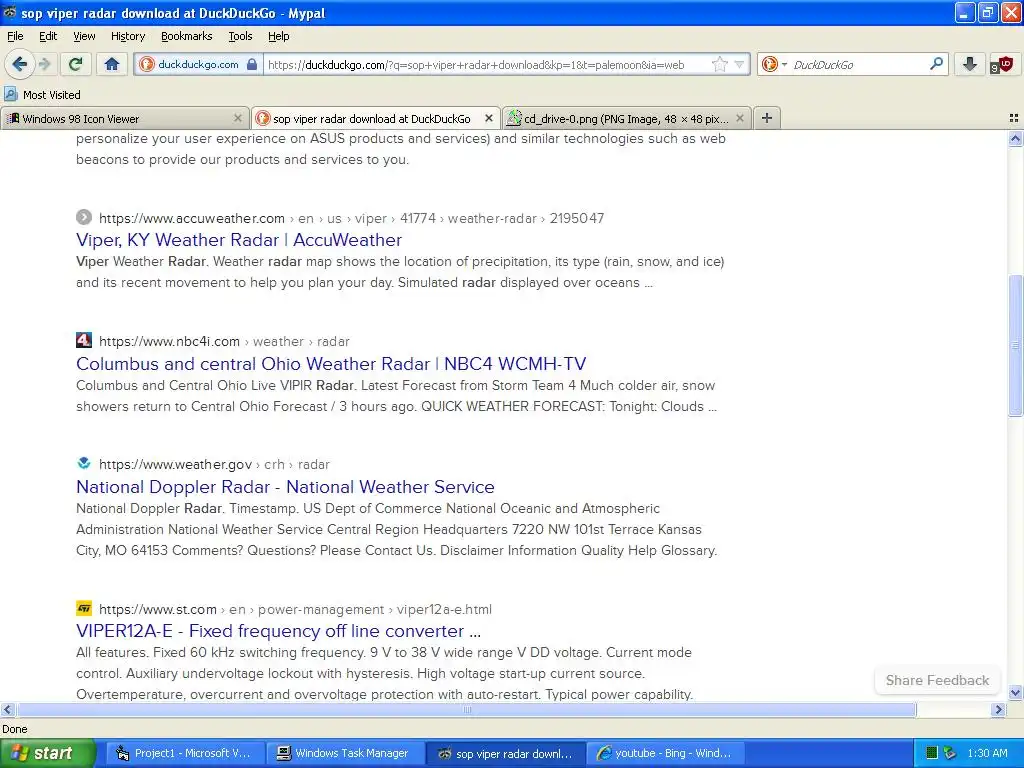Go back with the browser back arrow
The width and height of the screenshot is (1024, 768).
click(20, 64)
